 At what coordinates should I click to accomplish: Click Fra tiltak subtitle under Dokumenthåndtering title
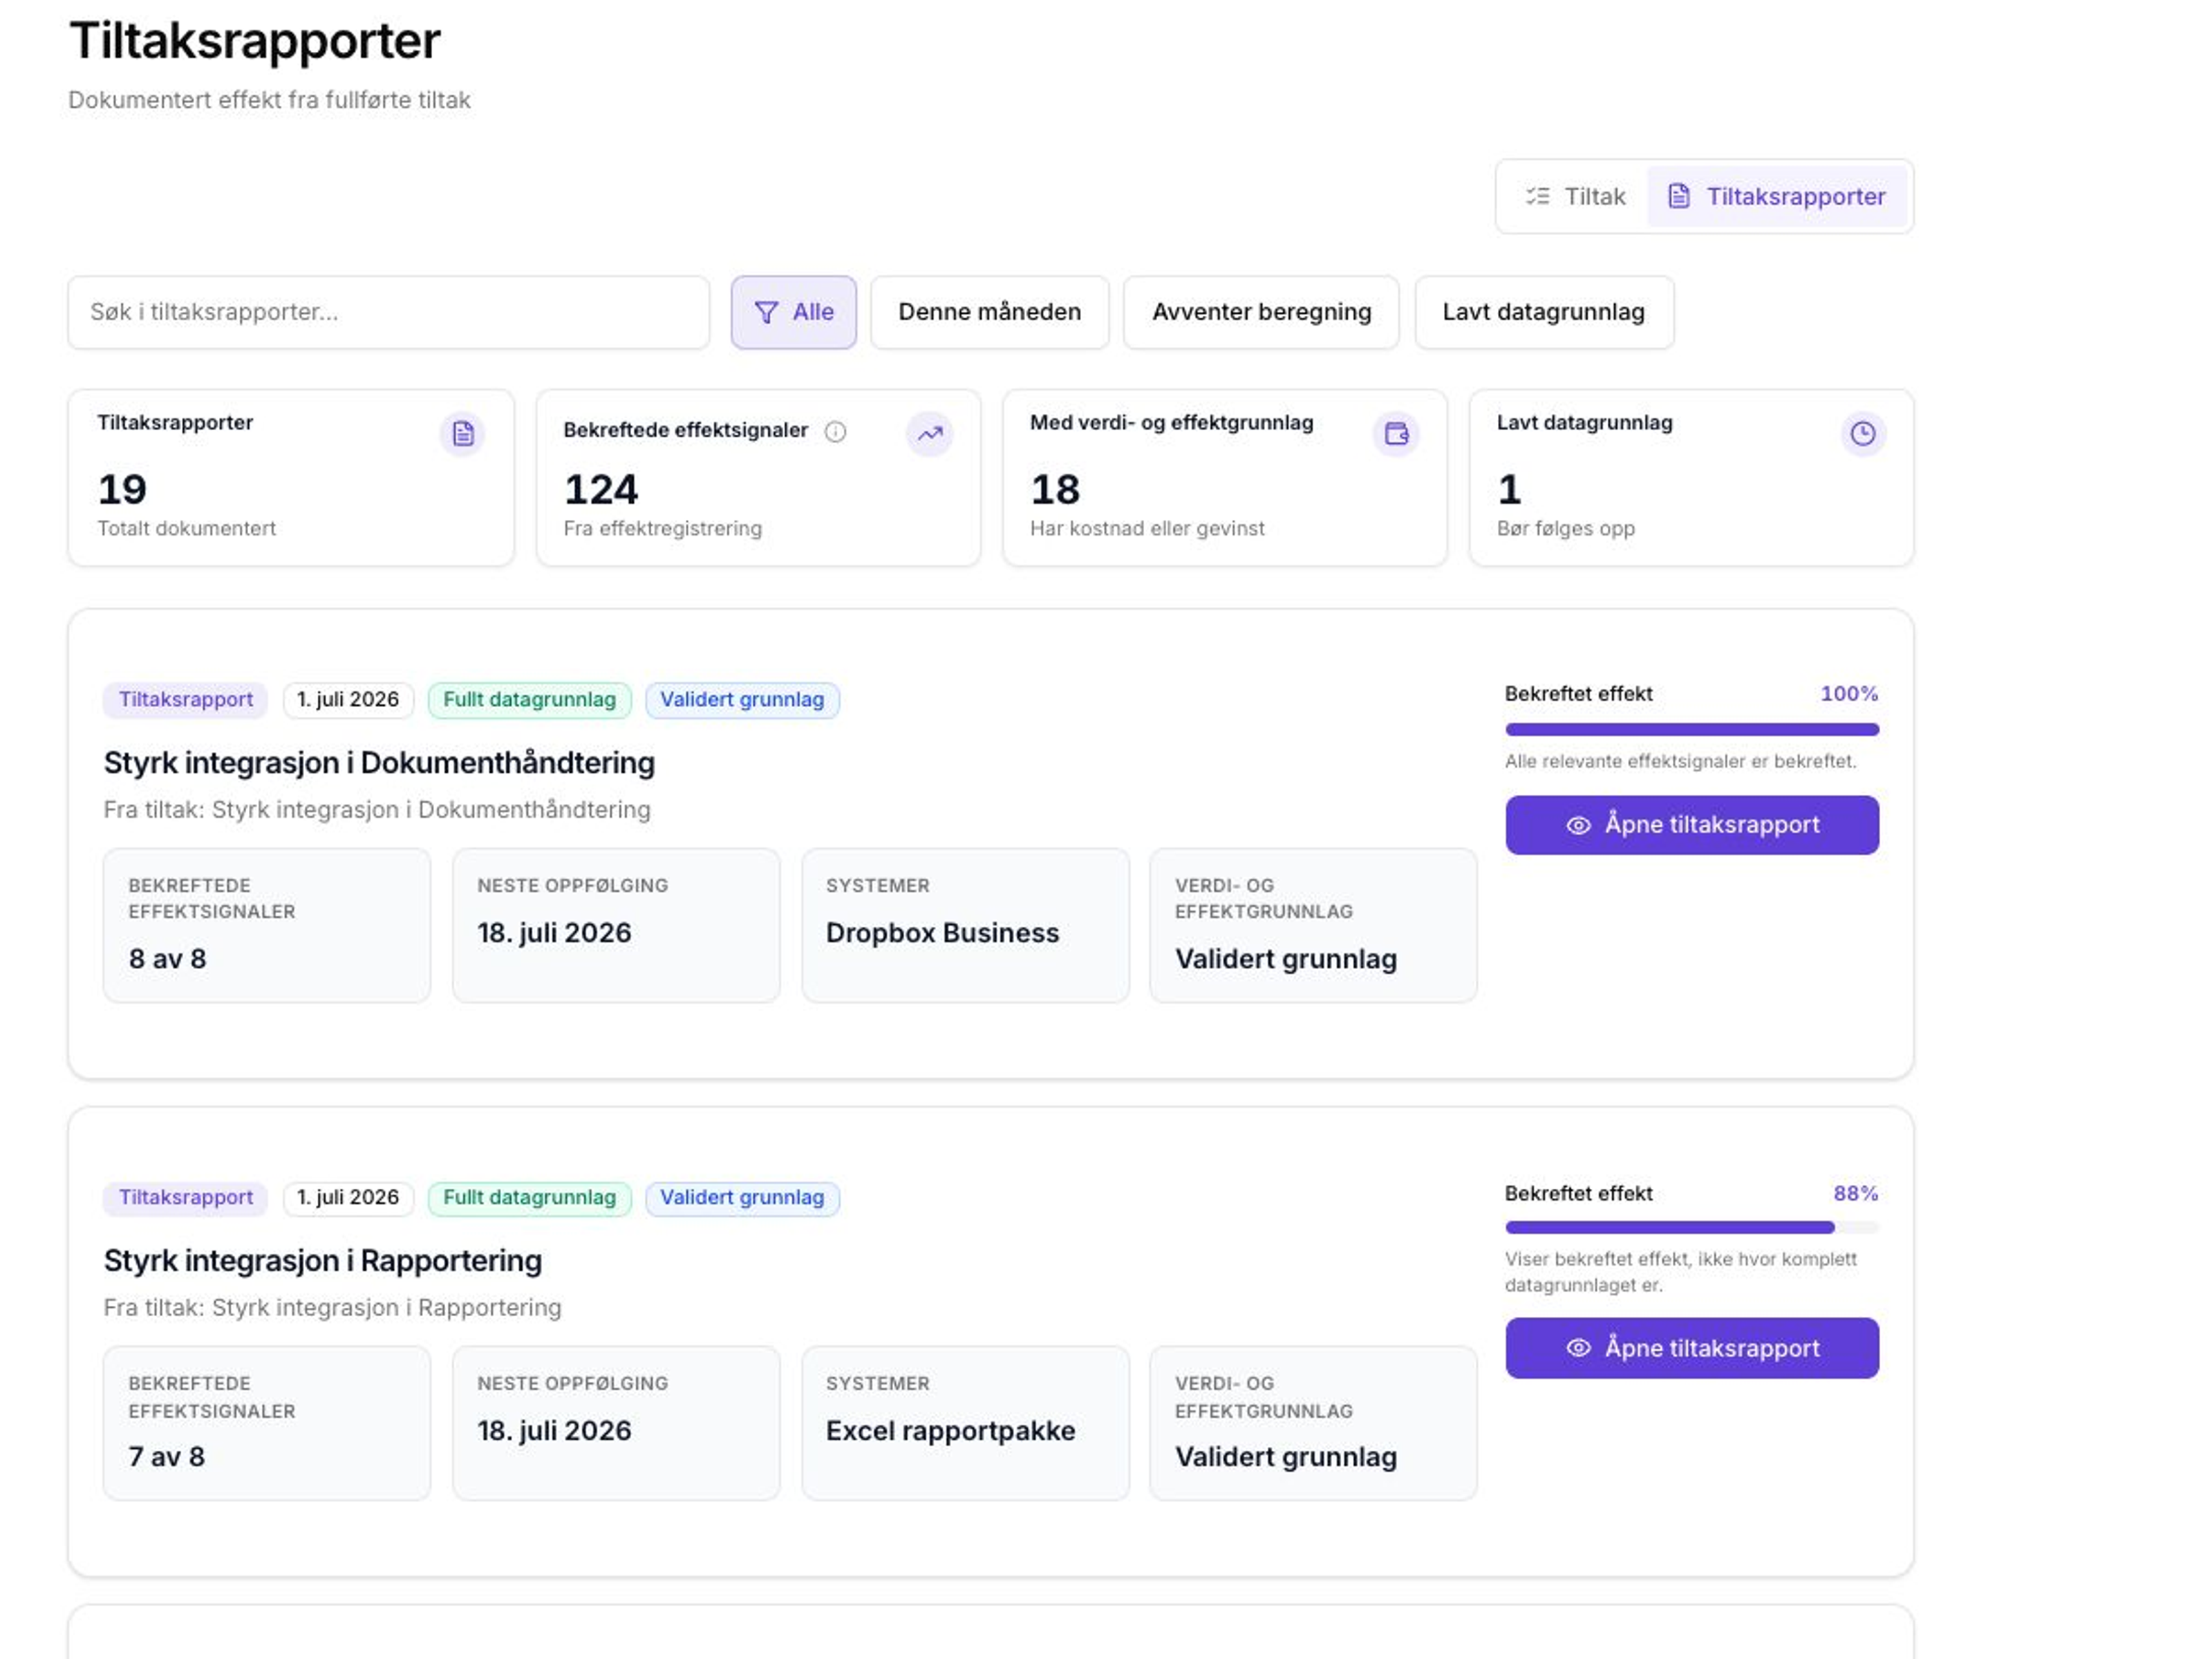click(377, 810)
